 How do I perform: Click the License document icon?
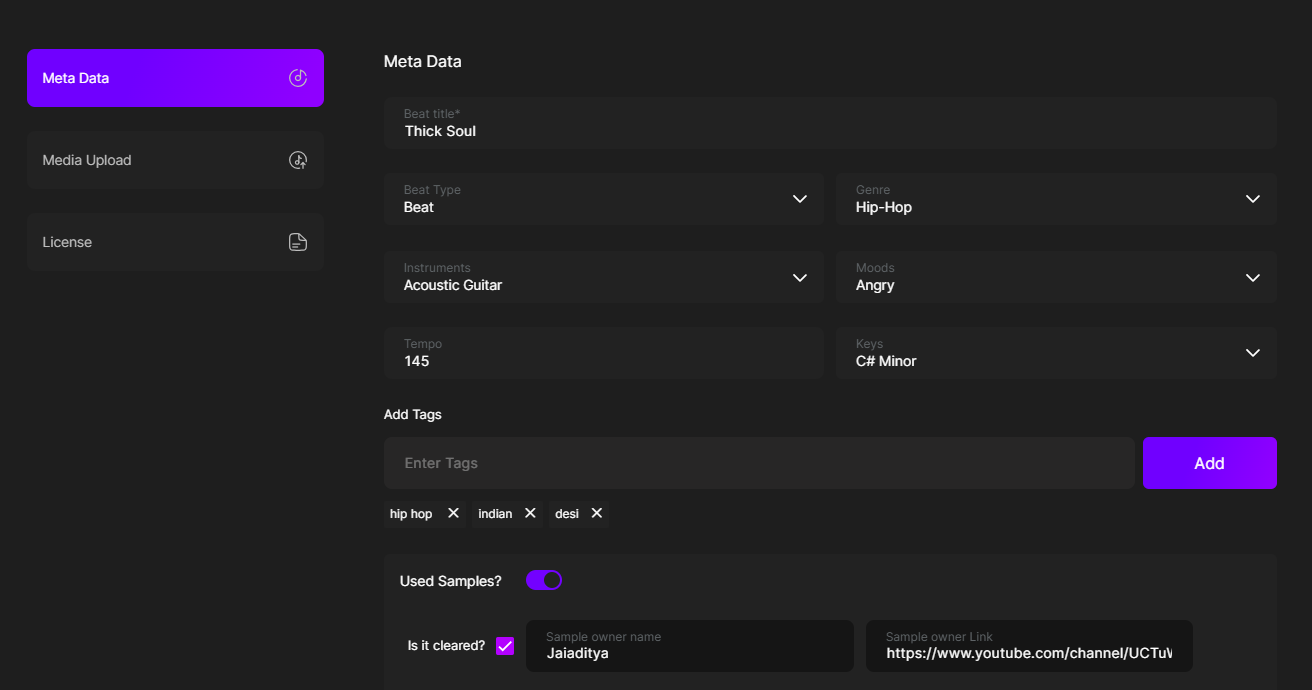(x=298, y=242)
